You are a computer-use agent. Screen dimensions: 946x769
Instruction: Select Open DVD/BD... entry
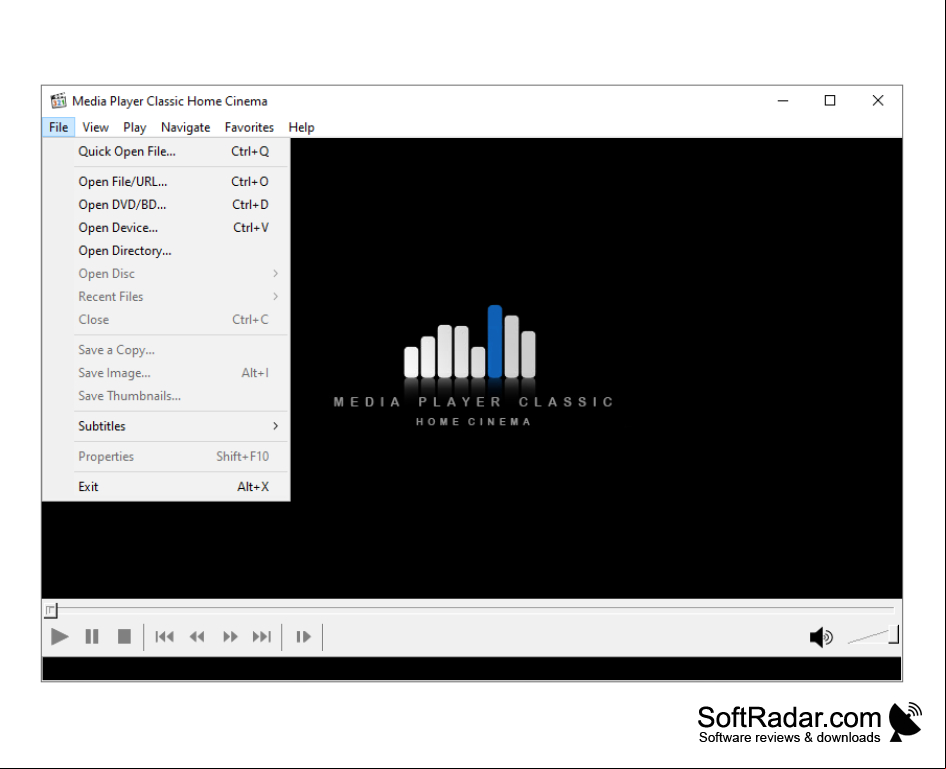click(x=166, y=204)
